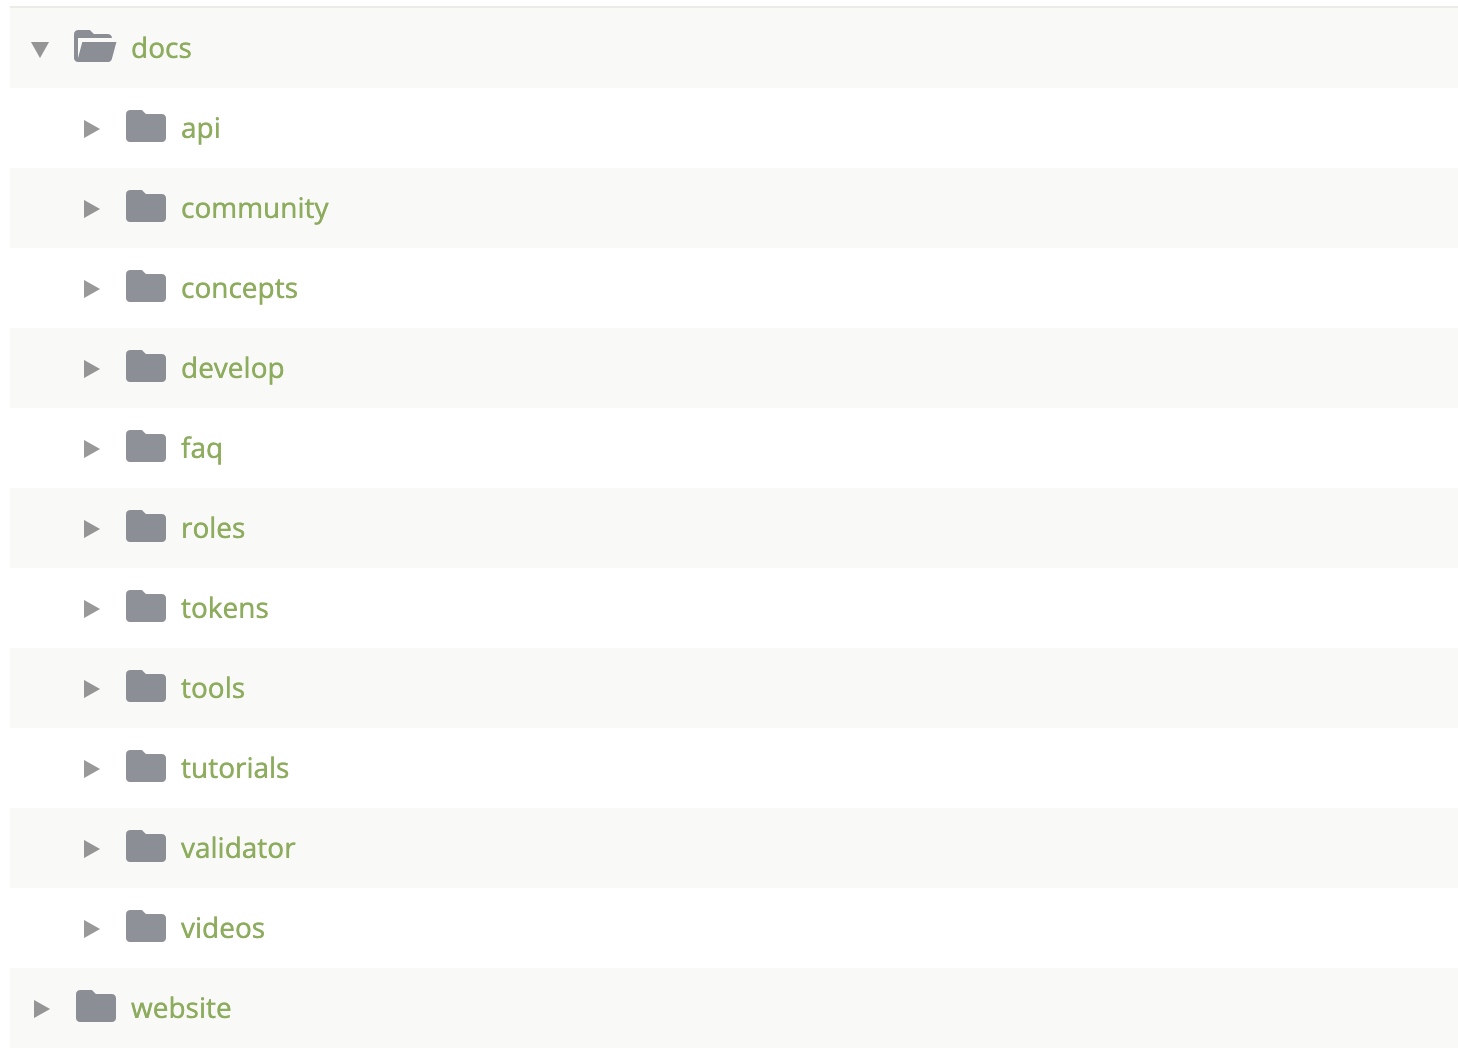The image size is (1458, 1052).
Task: Open the videos folder link
Action: (x=223, y=928)
